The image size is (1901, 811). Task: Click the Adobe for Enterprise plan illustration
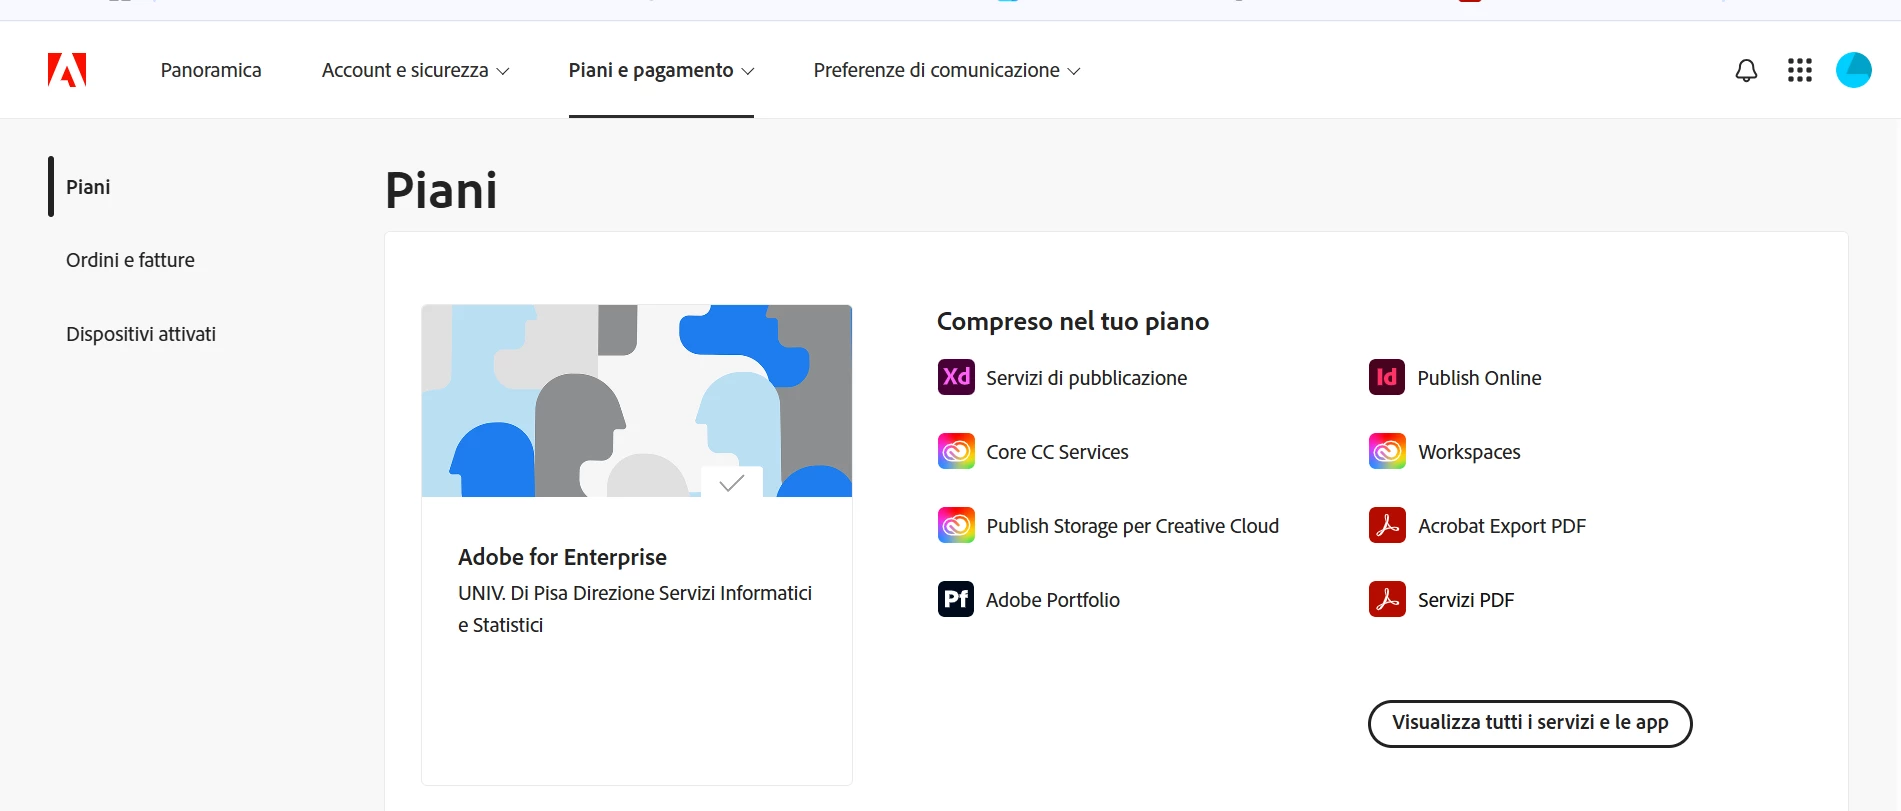[637, 401]
